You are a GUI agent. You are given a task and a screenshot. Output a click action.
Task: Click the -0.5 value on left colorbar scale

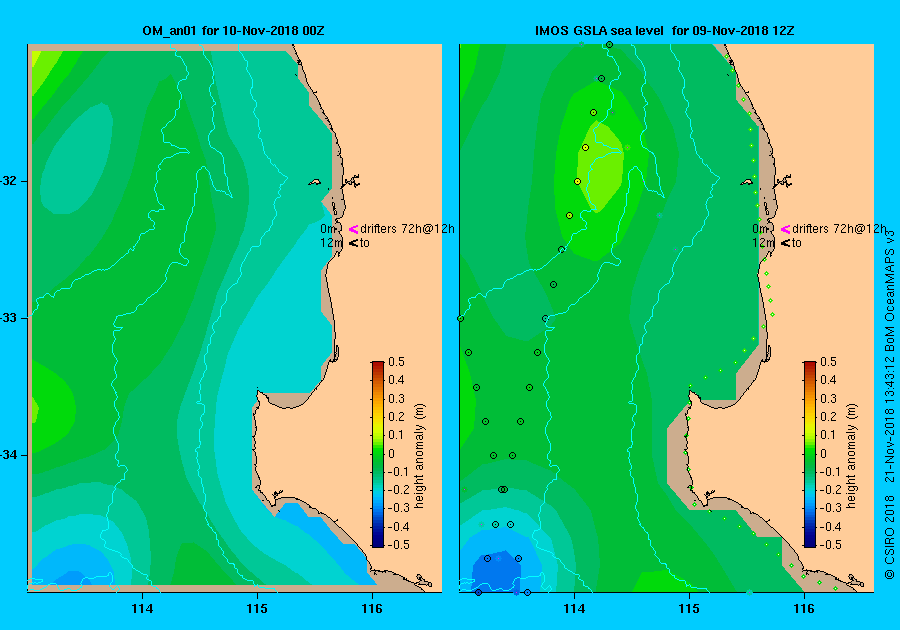click(398, 545)
